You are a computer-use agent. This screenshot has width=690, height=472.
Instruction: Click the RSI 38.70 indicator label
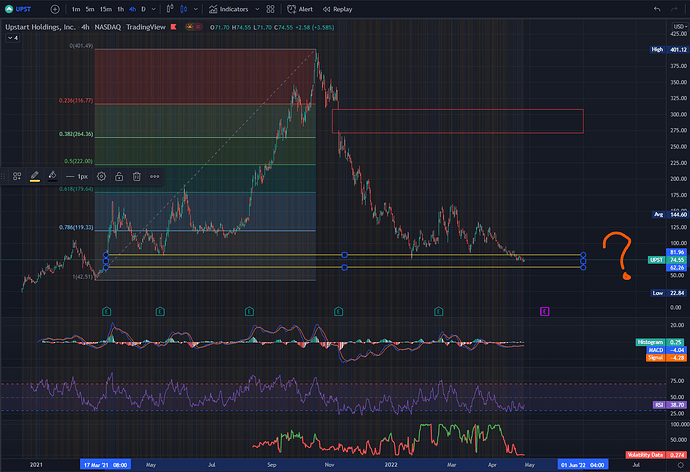(x=669, y=405)
